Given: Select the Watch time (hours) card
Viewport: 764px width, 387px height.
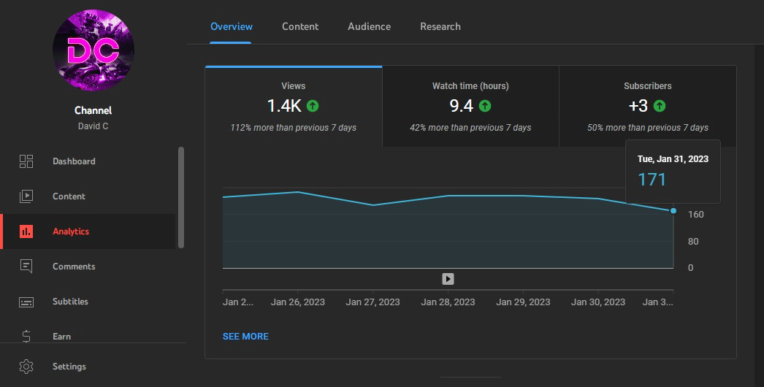Looking at the screenshot, I should [471, 106].
